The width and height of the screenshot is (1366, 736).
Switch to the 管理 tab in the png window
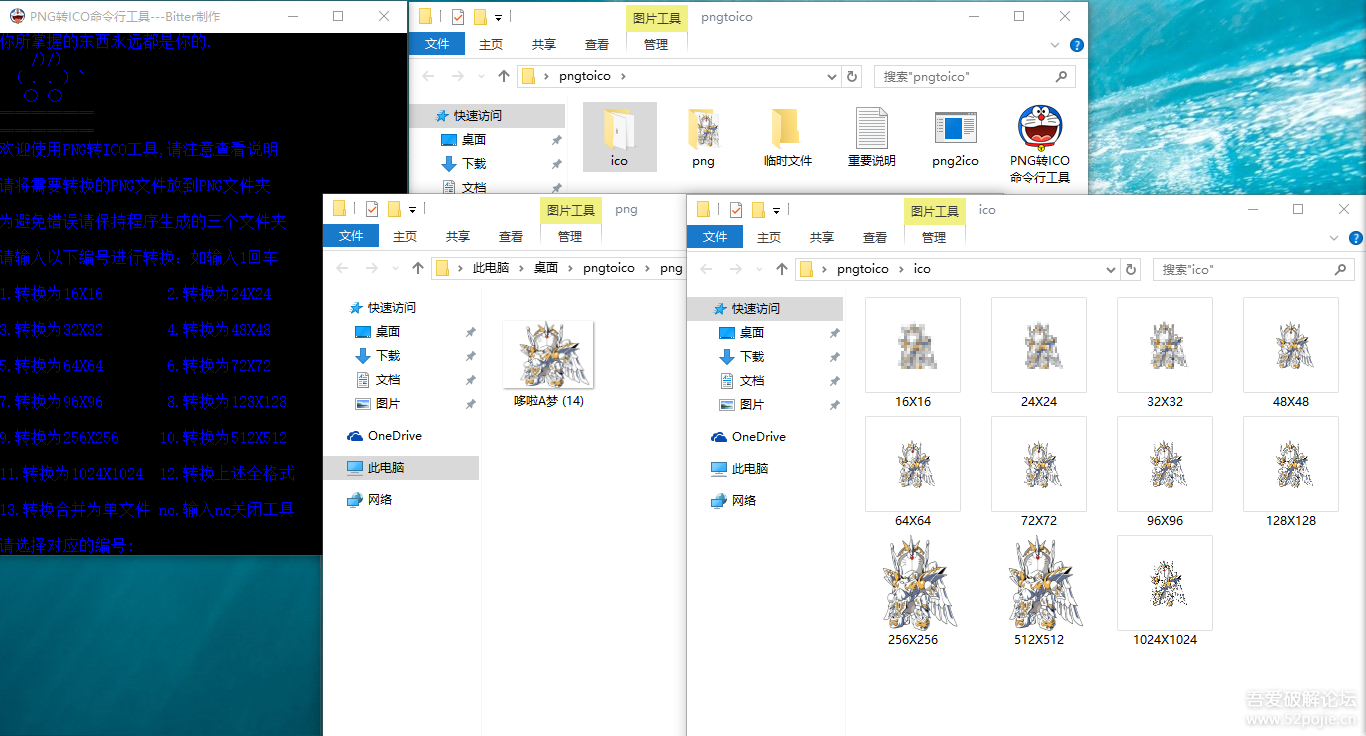[570, 236]
